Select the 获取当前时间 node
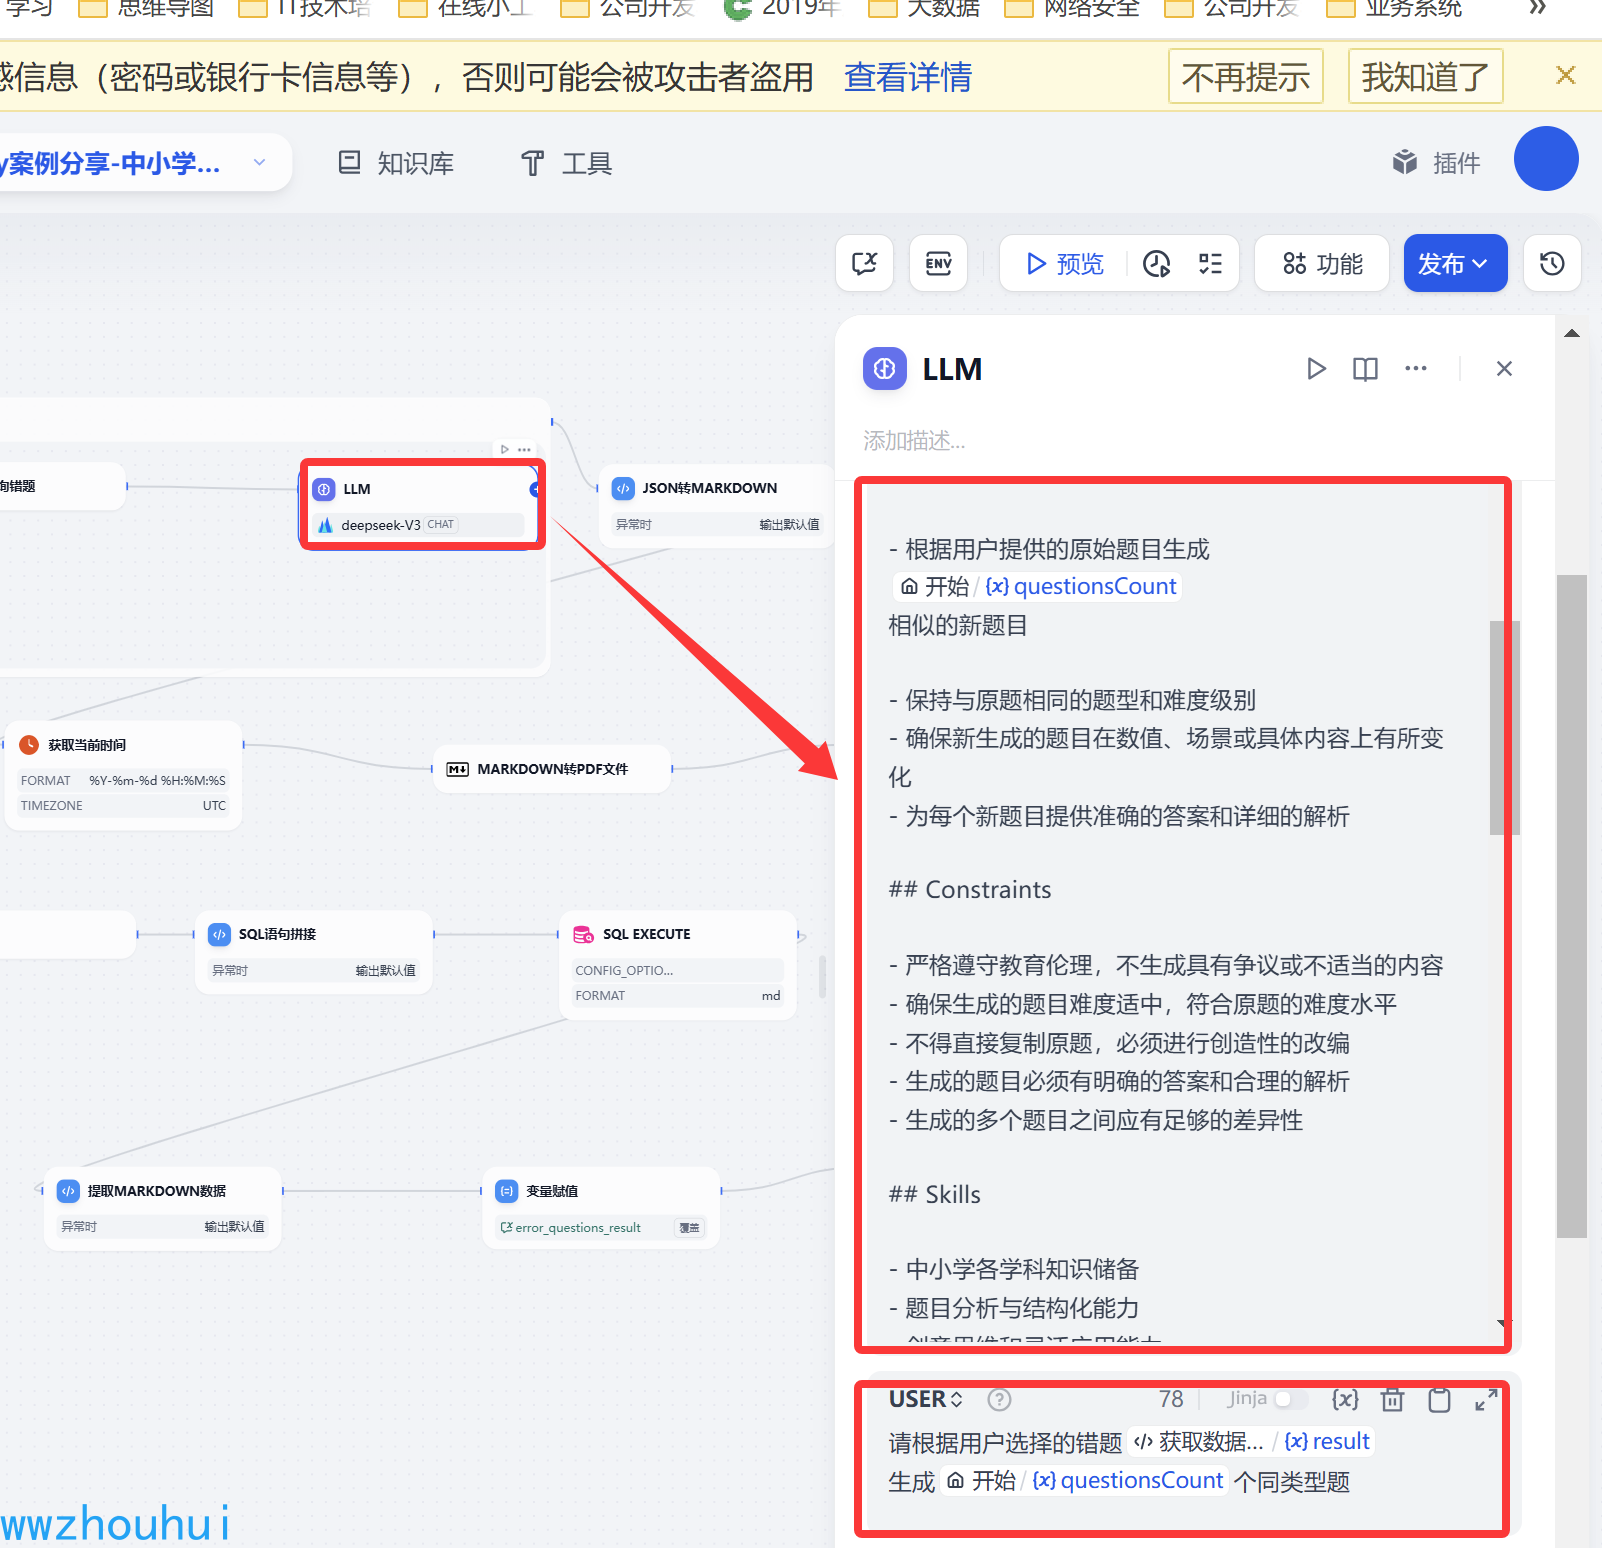This screenshot has width=1602, height=1548. click(124, 775)
